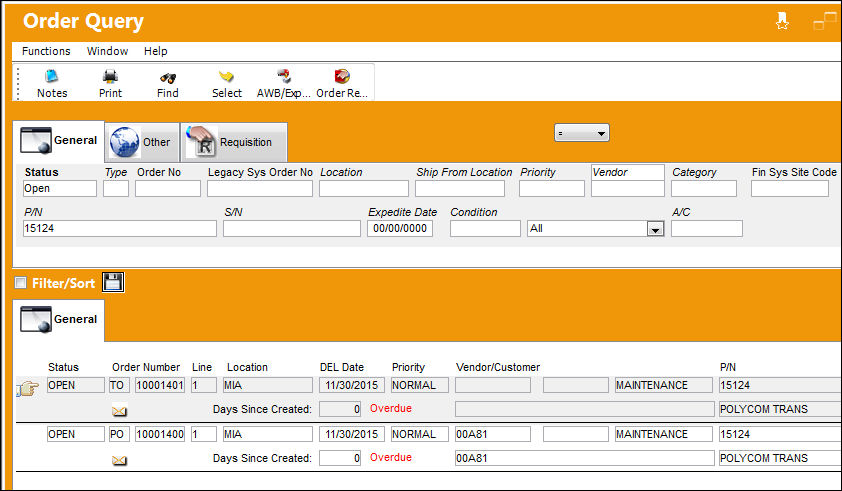Click the bookmark star icon in title bar
The height and width of the screenshot is (491, 842).
[x=782, y=20]
